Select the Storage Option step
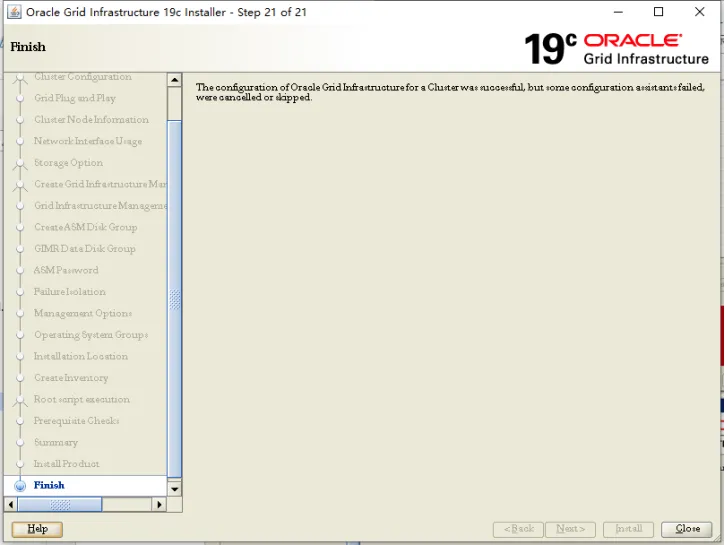725x545 pixels. pyautogui.click(x=68, y=163)
